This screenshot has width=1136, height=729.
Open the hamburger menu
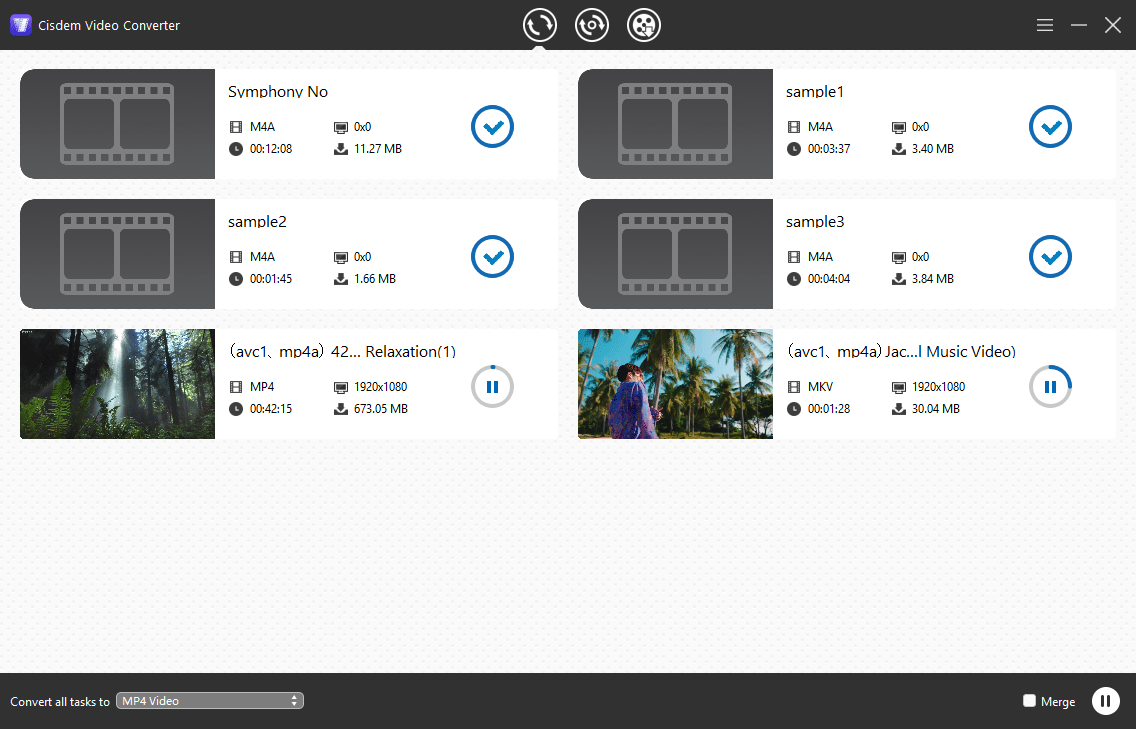[x=1045, y=25]
